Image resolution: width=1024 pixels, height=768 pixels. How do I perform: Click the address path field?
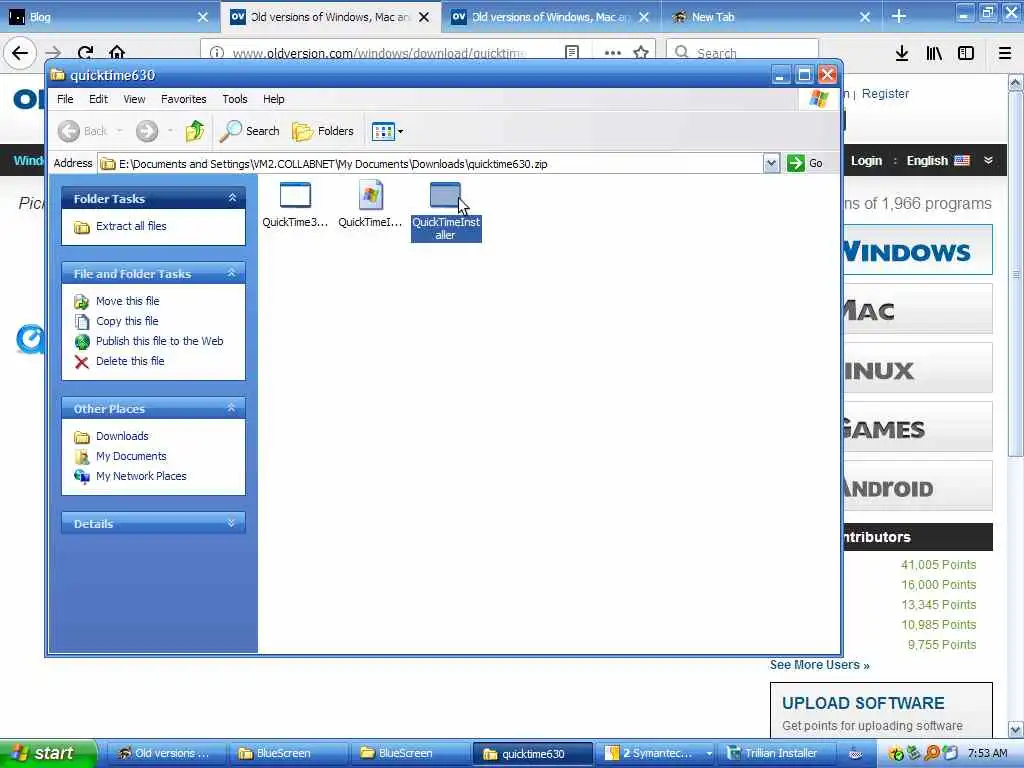pos(430,164)
